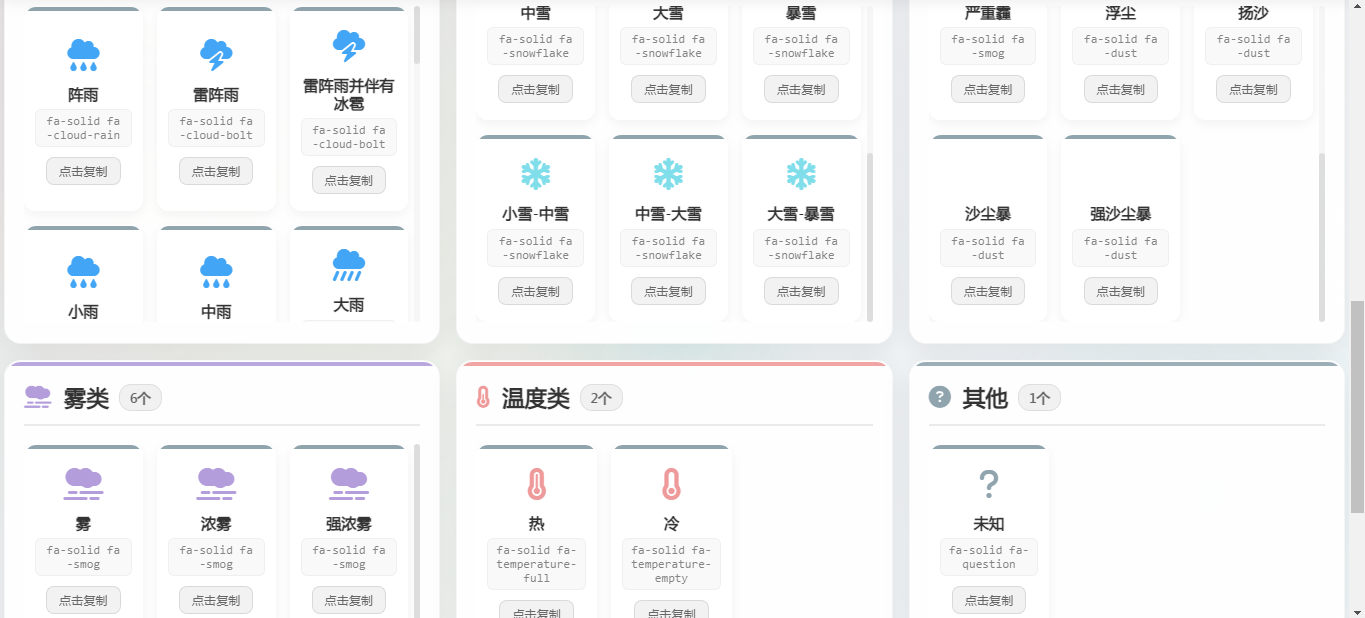Click the 大雪-暴雪 snowflake icon
Viewport: 1365px width, 618px height.
pos(801,174)
